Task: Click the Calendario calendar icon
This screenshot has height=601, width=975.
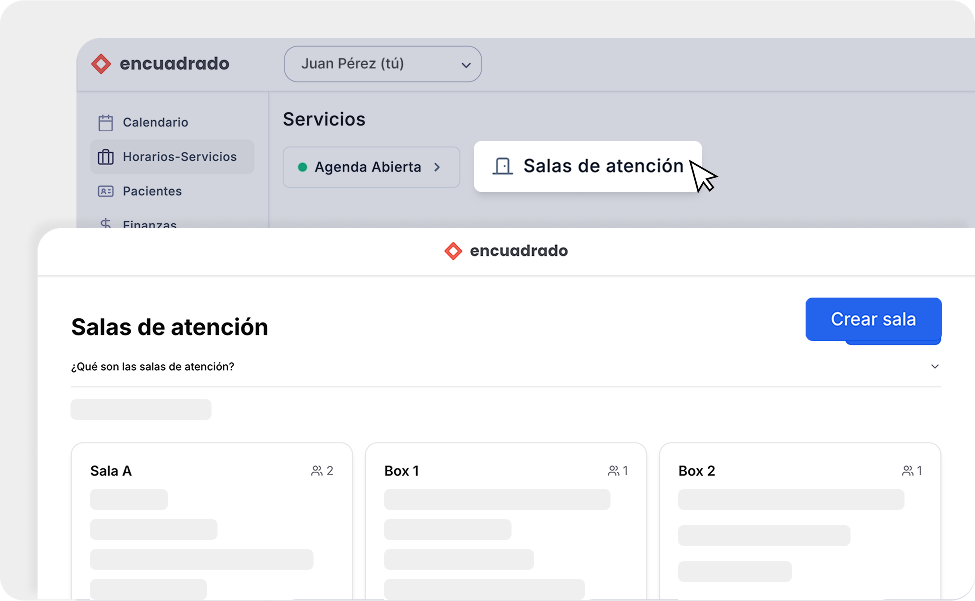Action: tap(106, 122)
